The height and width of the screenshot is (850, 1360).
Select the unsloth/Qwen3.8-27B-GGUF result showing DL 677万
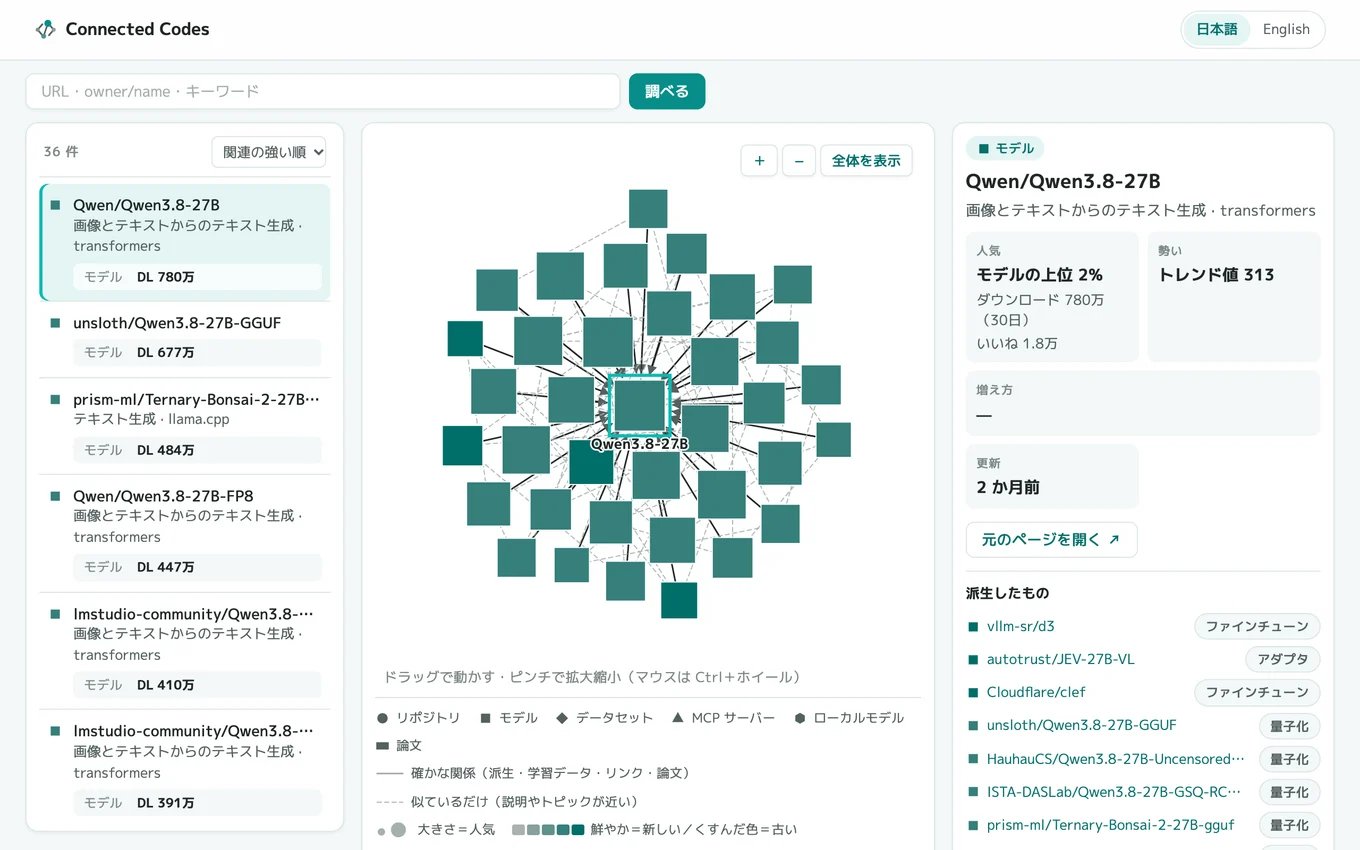click(x=185, y=339)
